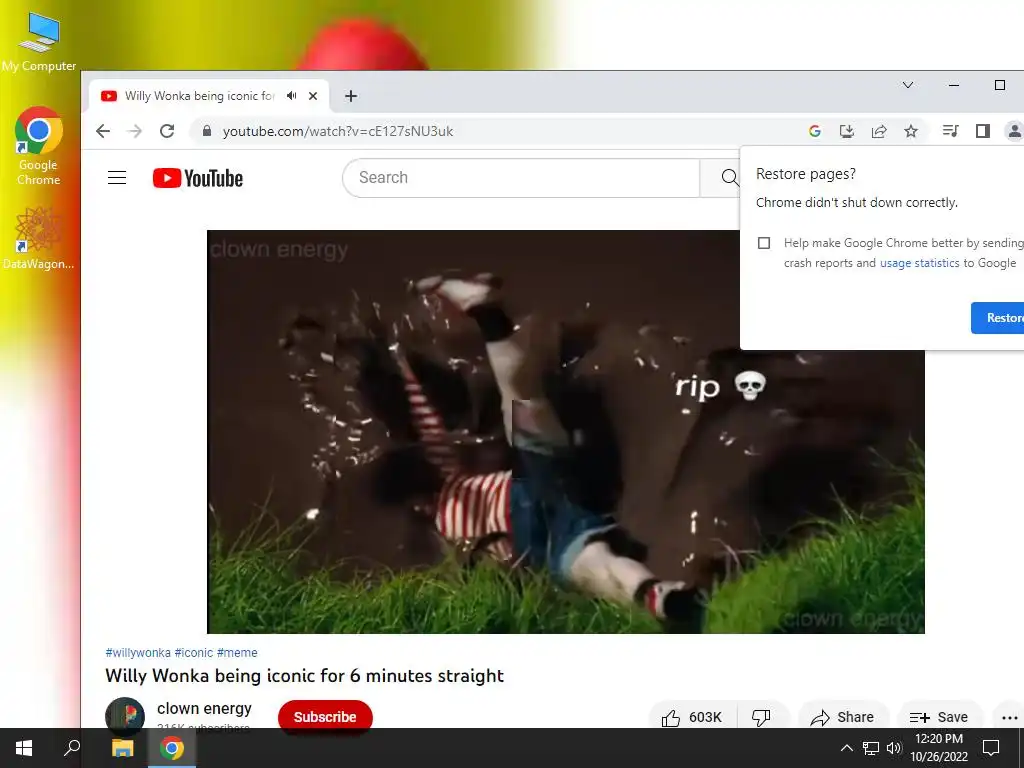View site info via the padlock icon
The width and height of the screenshot is (1024, 768).
(207, 131)
